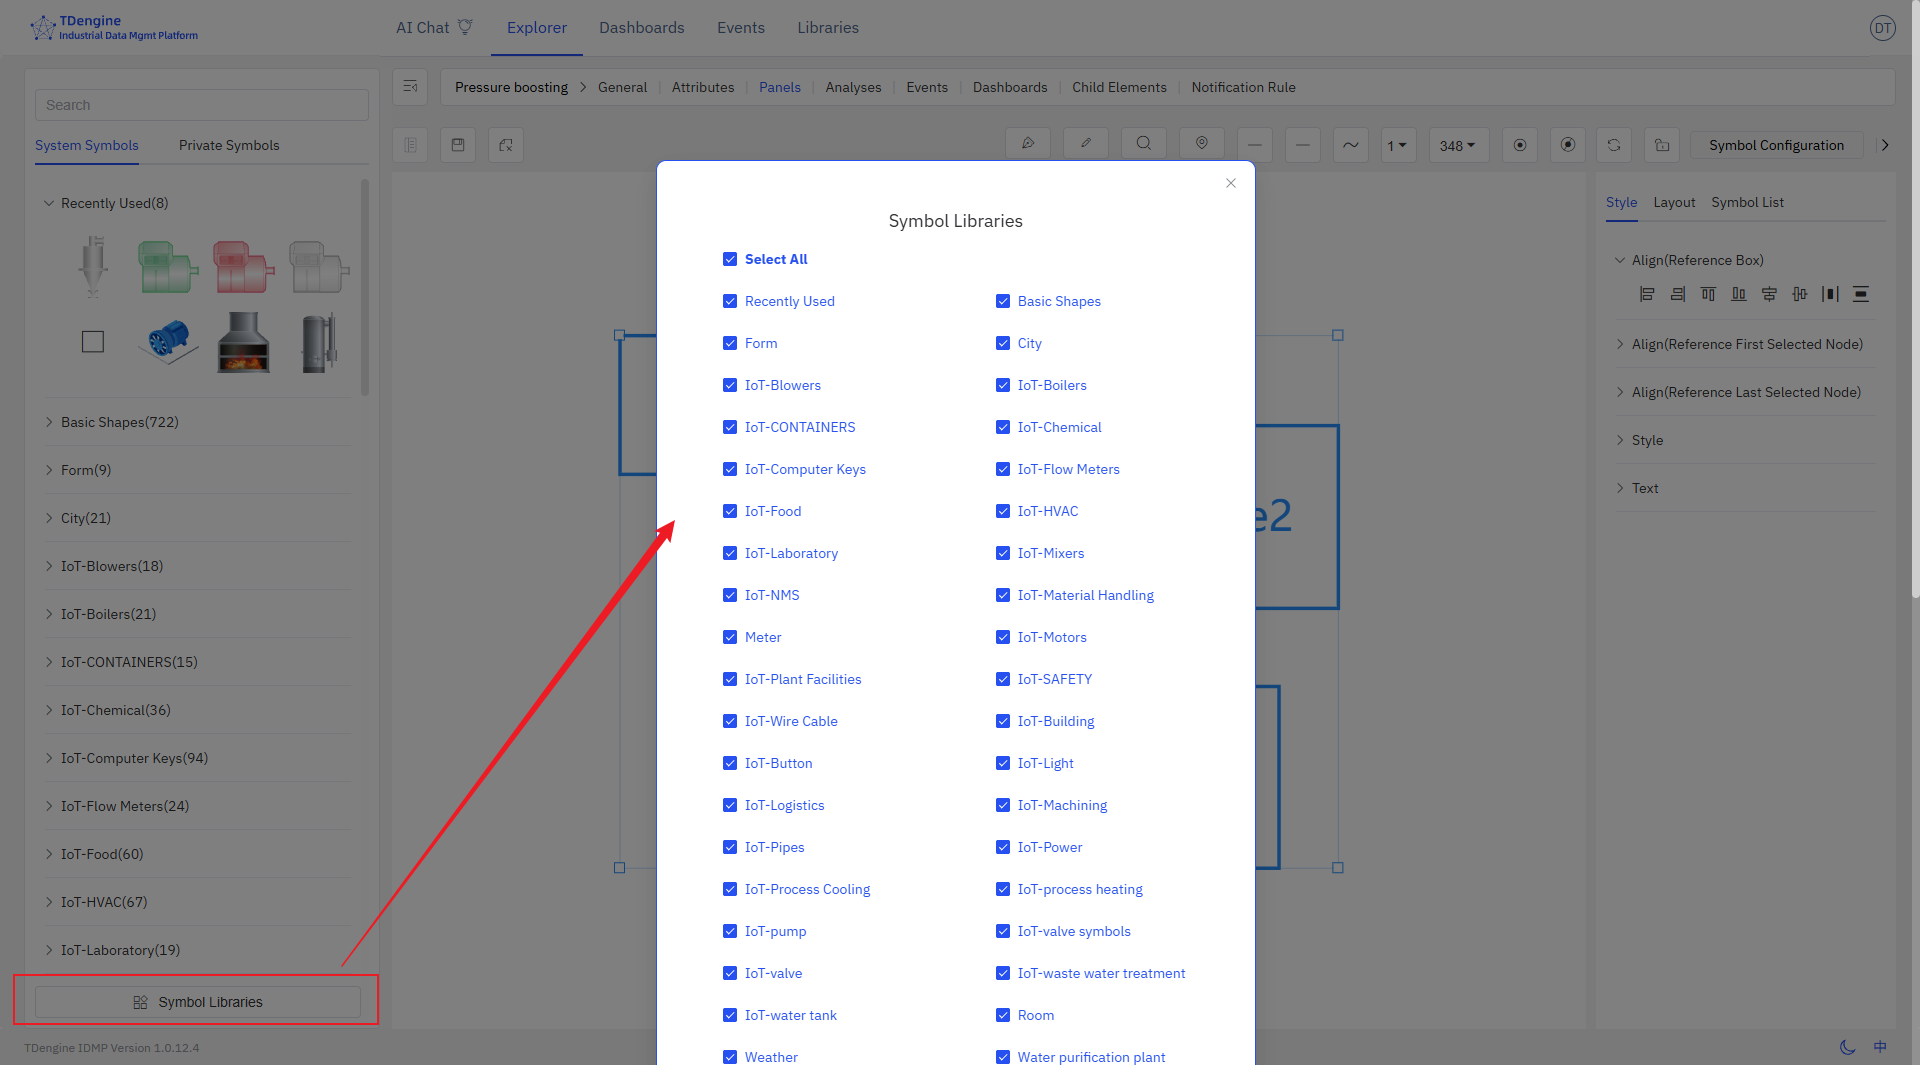
Task: Open the Private Symbols section
Action: 228,145
